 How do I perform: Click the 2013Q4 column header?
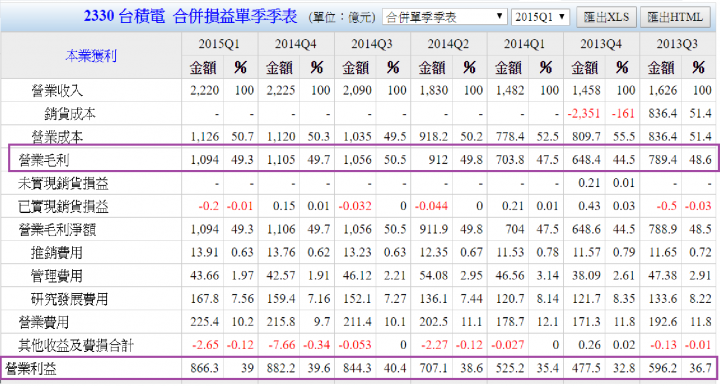click(601, 44)
